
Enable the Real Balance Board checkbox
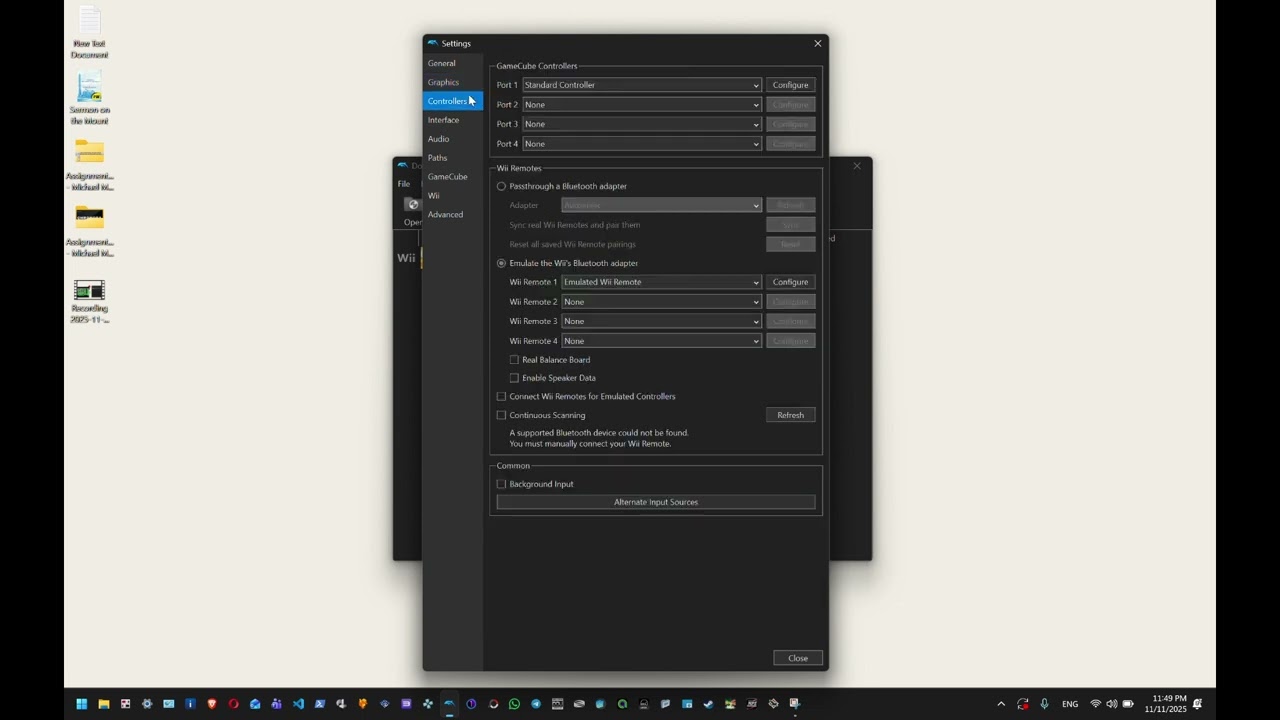550,360
